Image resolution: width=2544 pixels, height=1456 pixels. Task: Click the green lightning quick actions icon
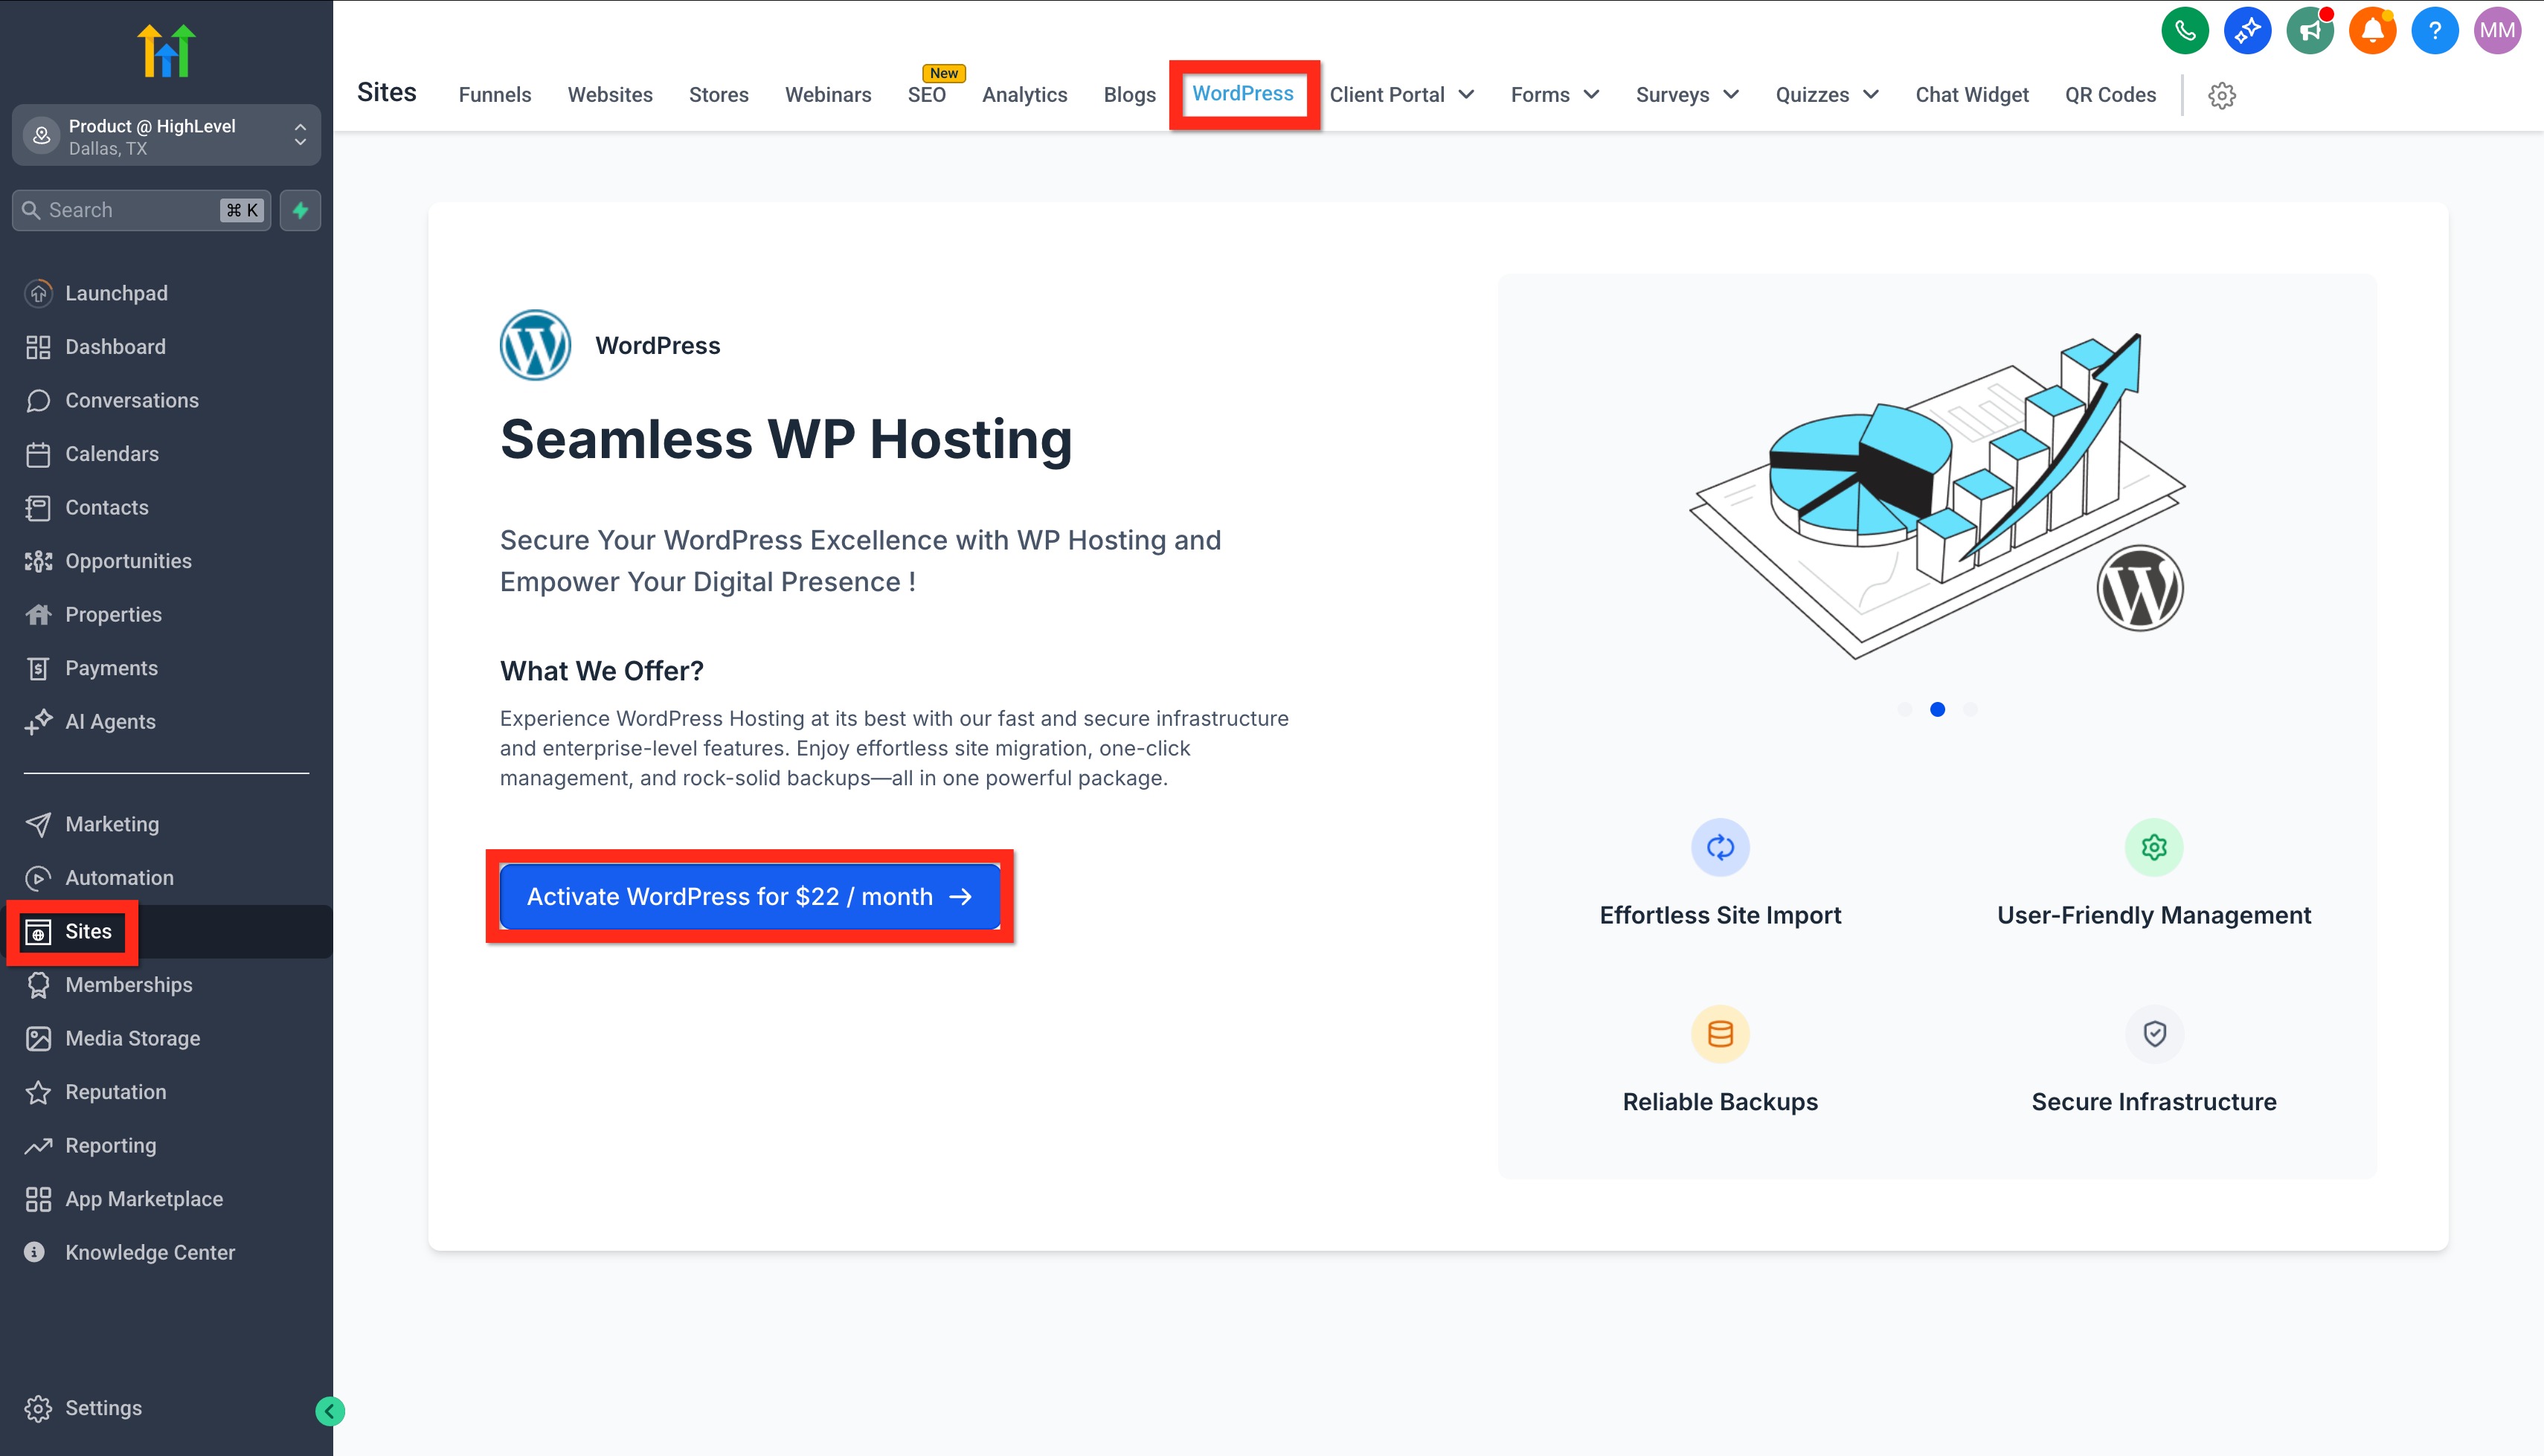tap(300, 210)
